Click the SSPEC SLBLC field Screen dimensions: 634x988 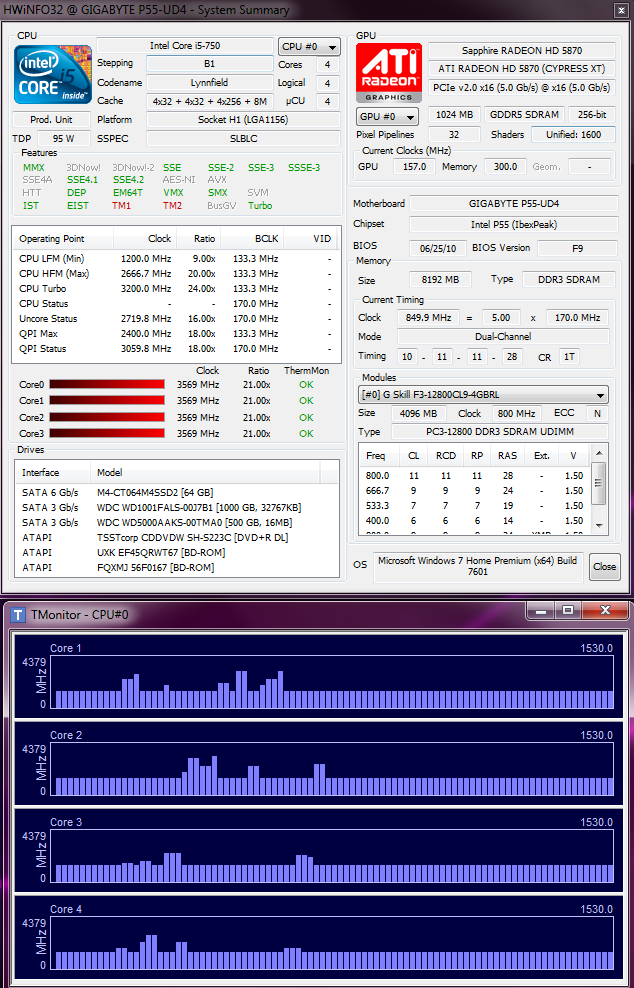[243, 139]
